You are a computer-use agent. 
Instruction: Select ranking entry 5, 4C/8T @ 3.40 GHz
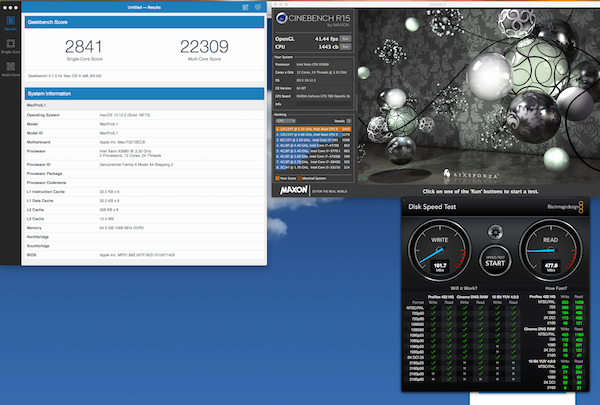click(313, 151)
